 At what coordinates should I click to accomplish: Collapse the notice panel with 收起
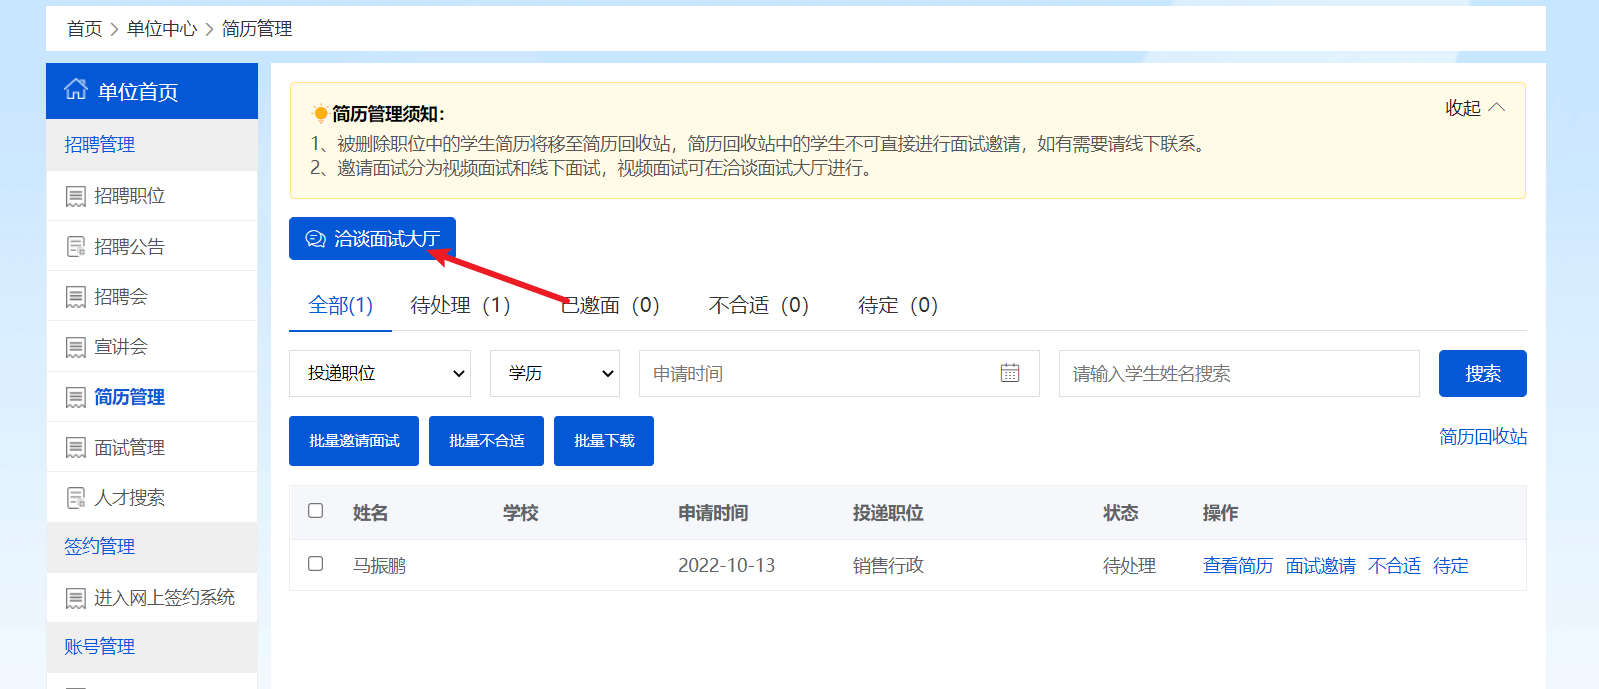(1474, 108)
